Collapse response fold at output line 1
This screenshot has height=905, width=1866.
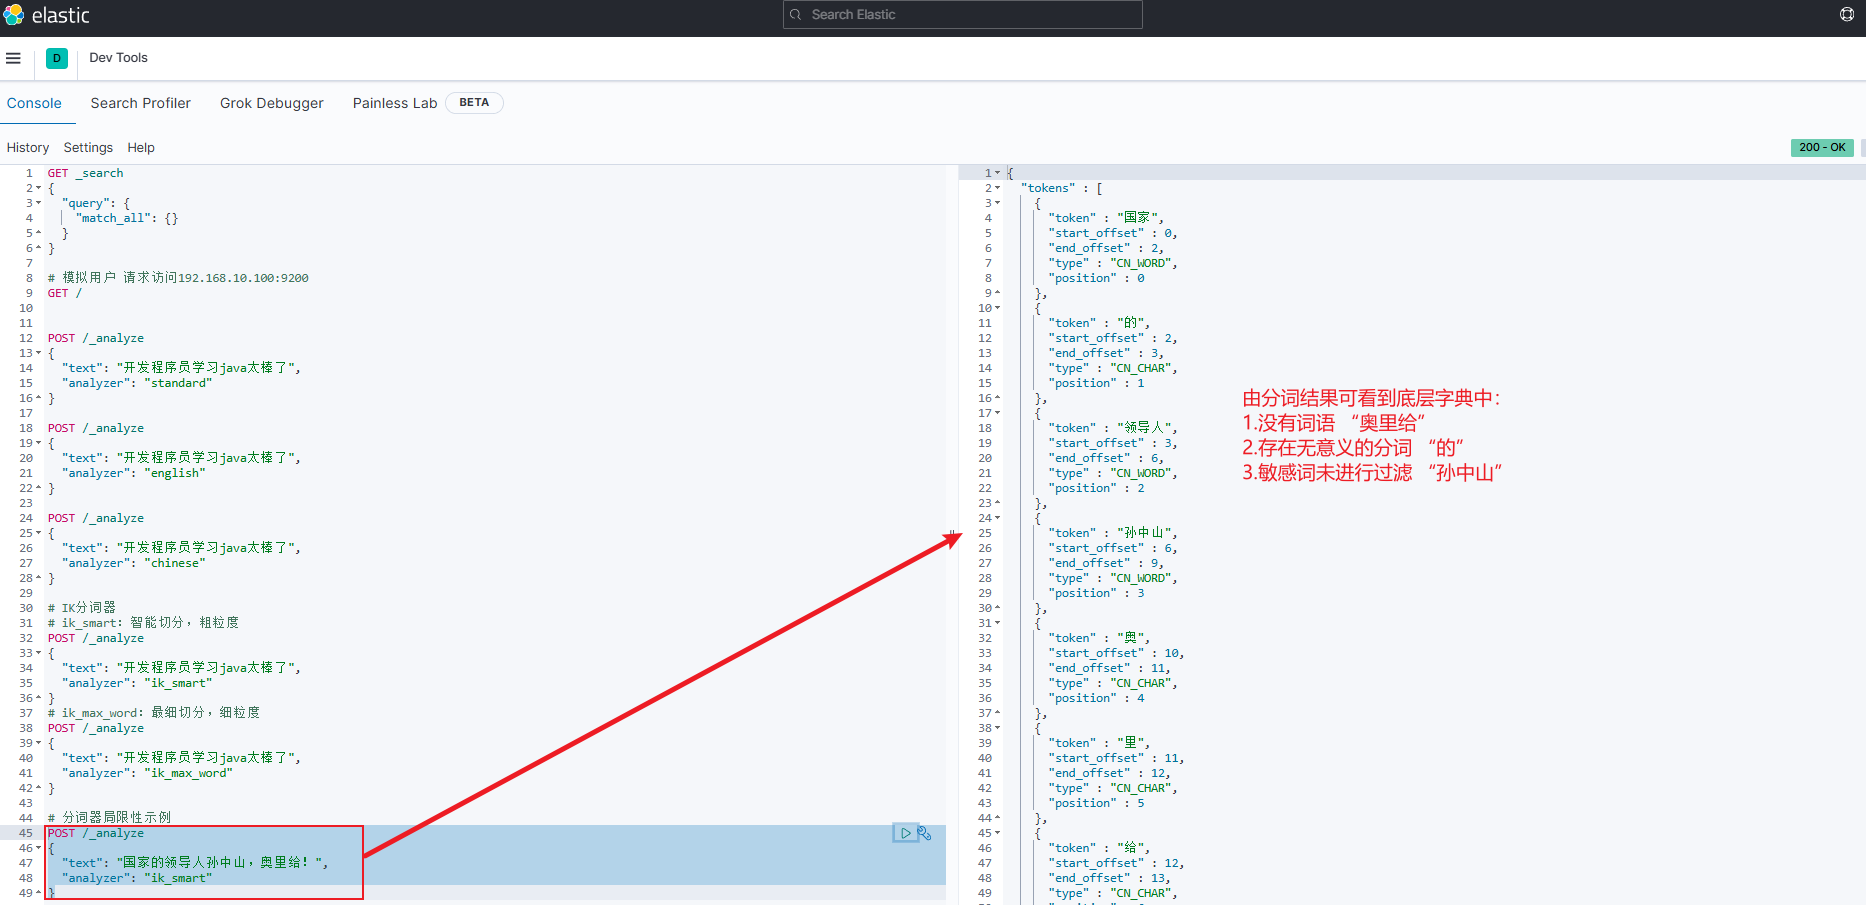pos(997,173)
